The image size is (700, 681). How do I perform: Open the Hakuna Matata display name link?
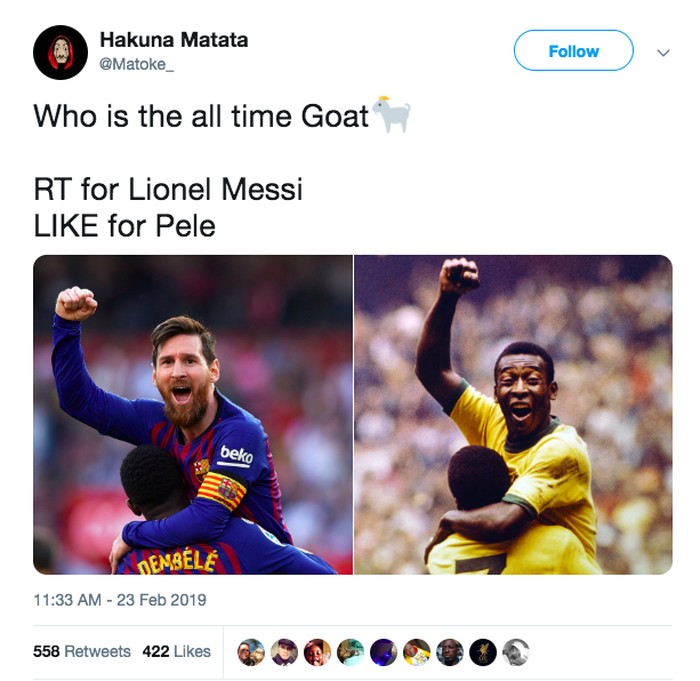coord(174,40)
